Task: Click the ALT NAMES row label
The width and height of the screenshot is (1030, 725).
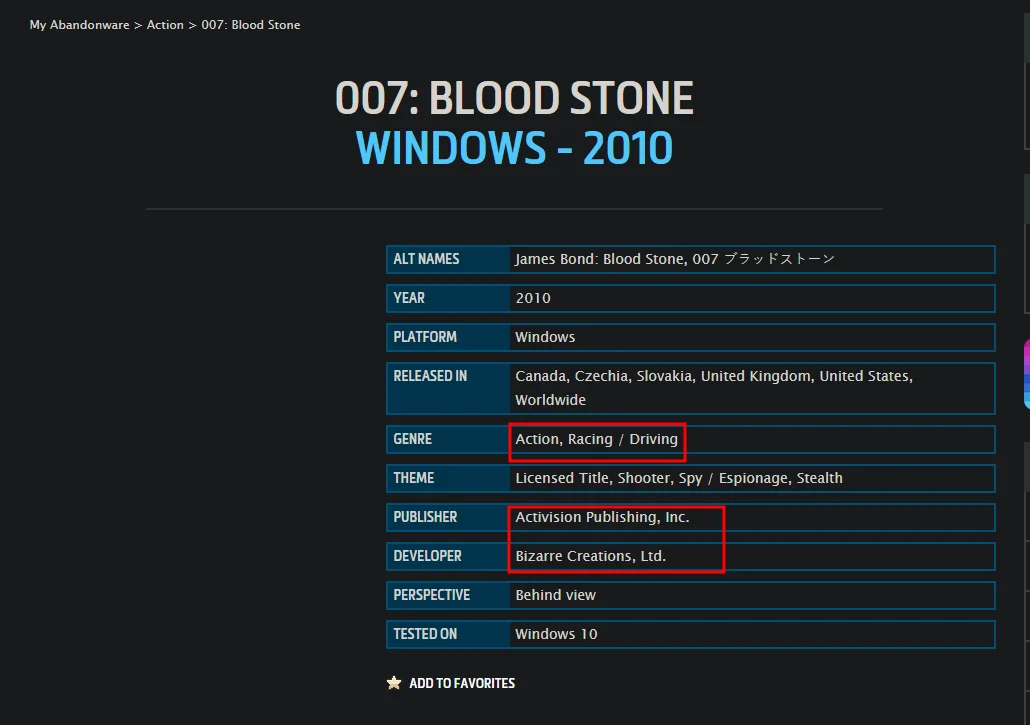Action: pos(426,259)
